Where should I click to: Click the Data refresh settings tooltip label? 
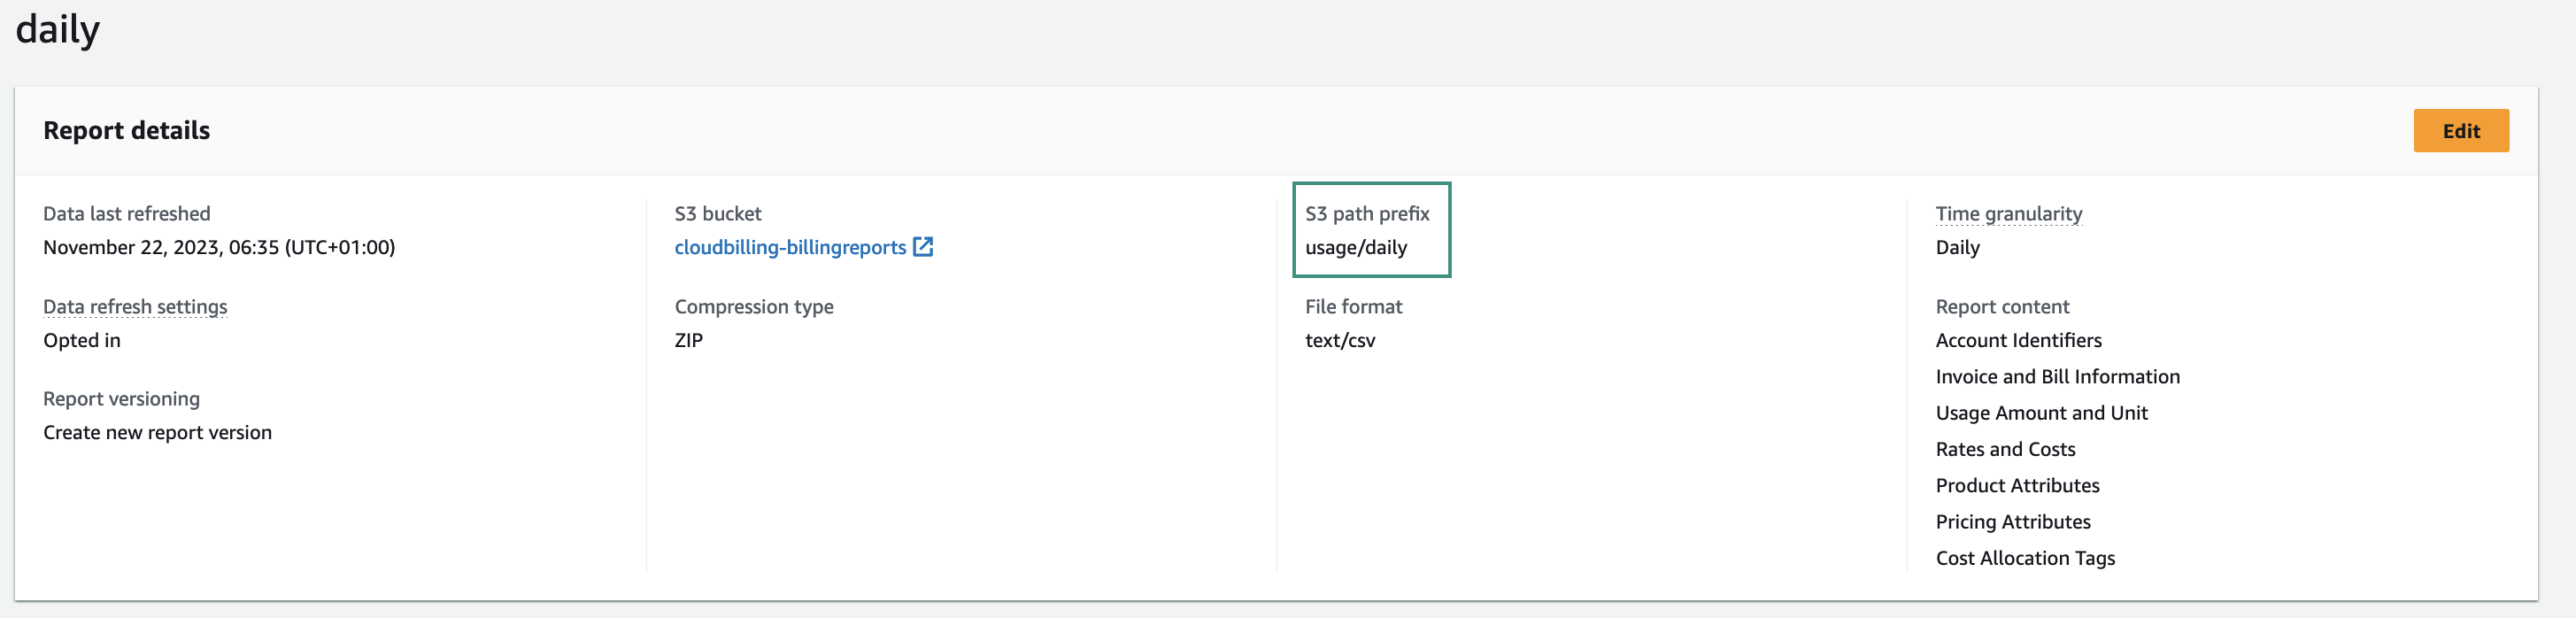(x=135, y=306)
